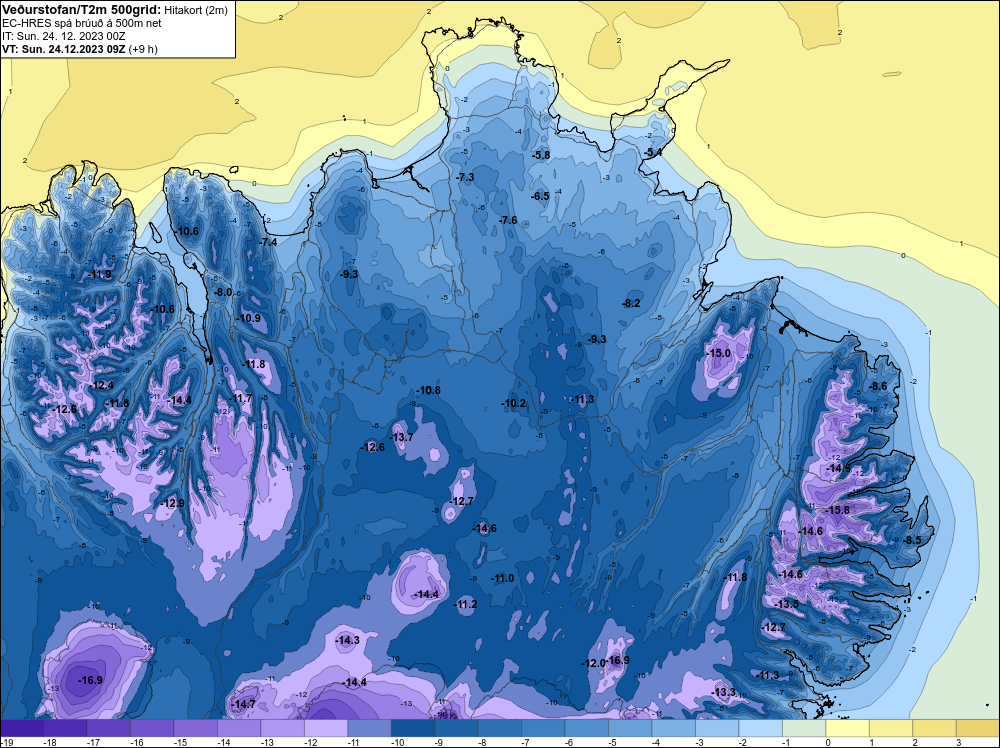This screenshot has width=1000, height=748.
Task: Click the -7.6 temperature value
Action: click(x=508, y=220)
